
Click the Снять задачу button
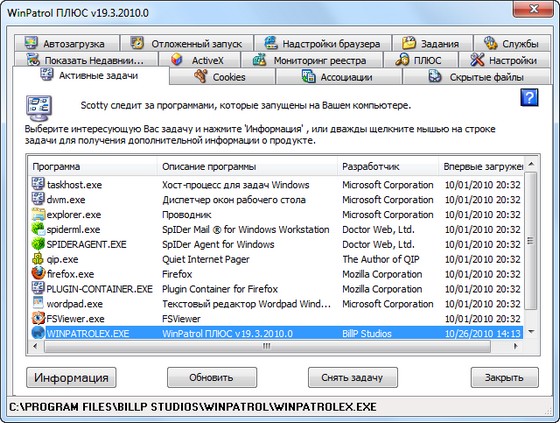pyautogui.click(x=352, y=378)
